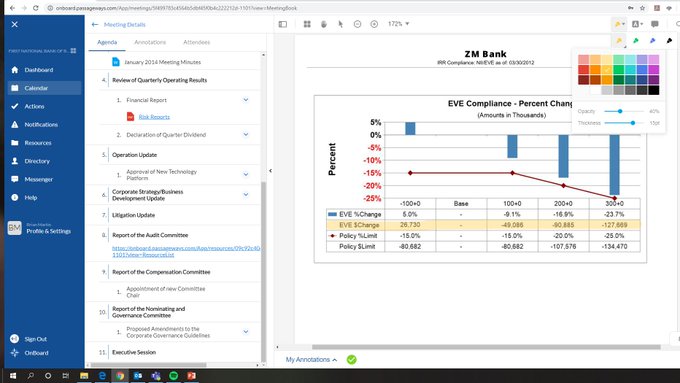This screenshot has height=383, width=680.
Task: Select the pointer selection tool
Action: [340, 24]
